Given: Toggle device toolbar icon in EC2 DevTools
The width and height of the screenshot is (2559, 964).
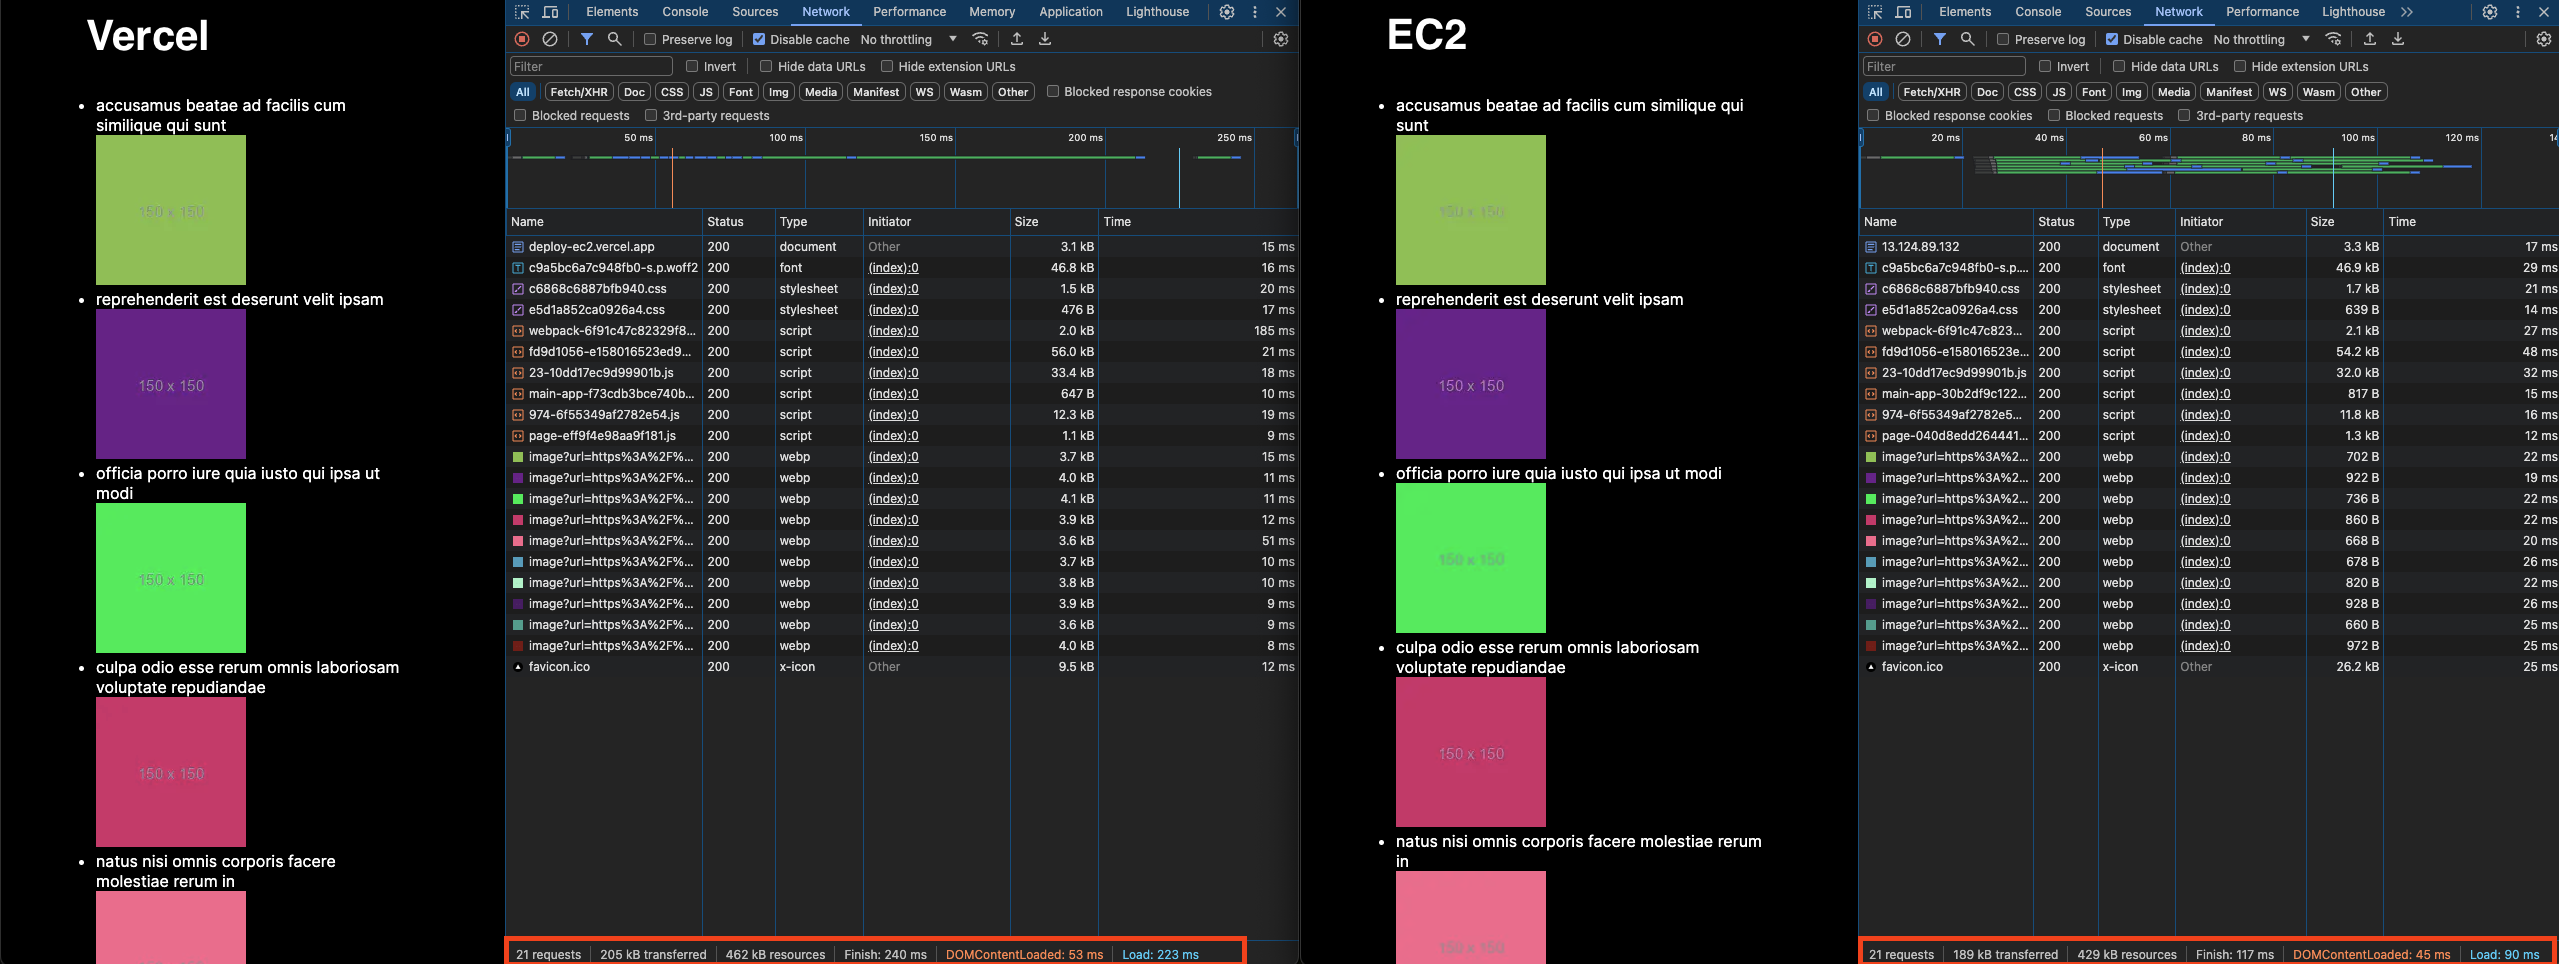Looking at the screenshot, I should (1903, 12).
